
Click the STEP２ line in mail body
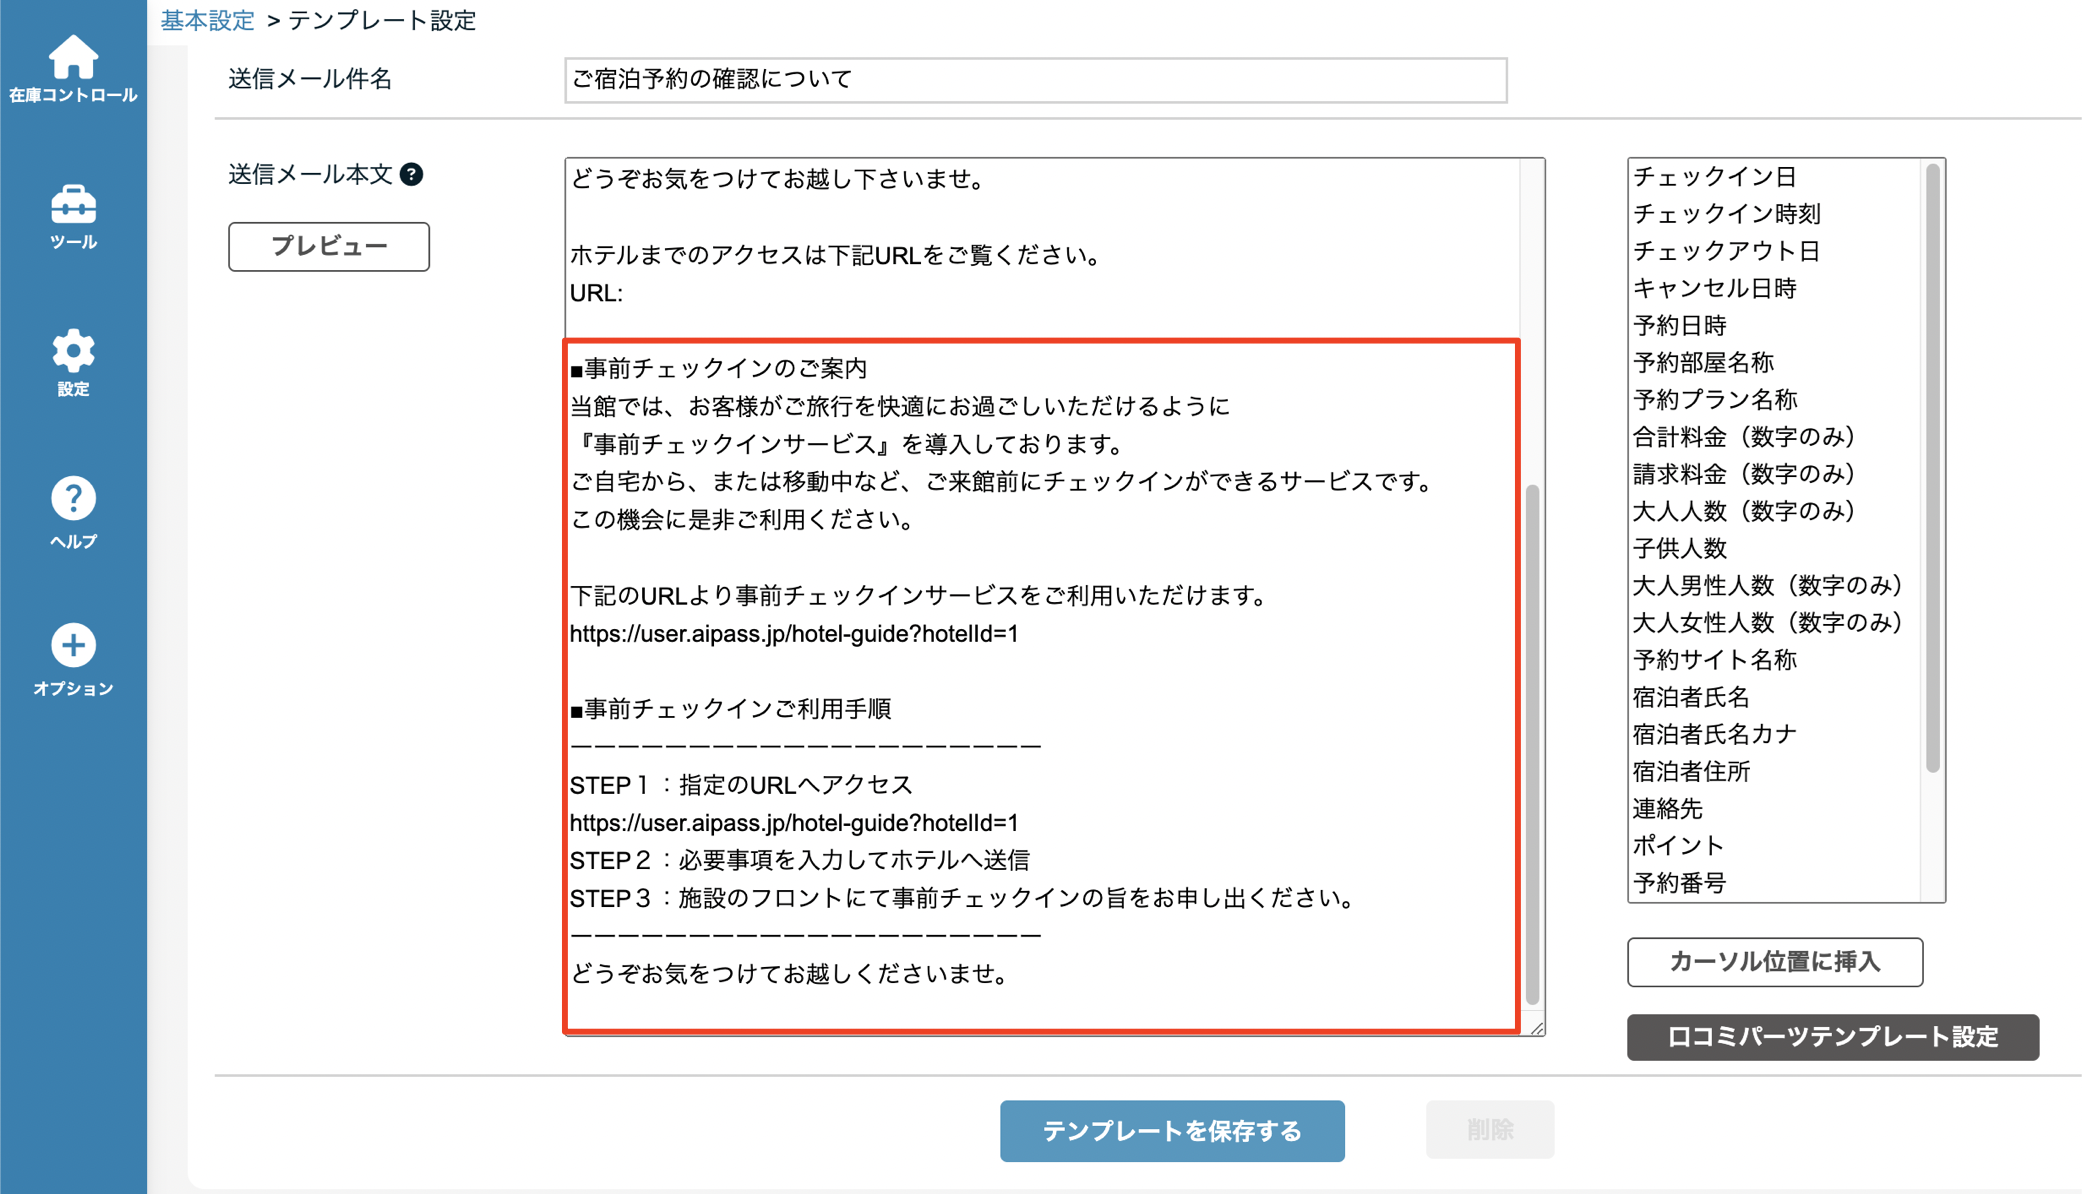coord(799,860)
